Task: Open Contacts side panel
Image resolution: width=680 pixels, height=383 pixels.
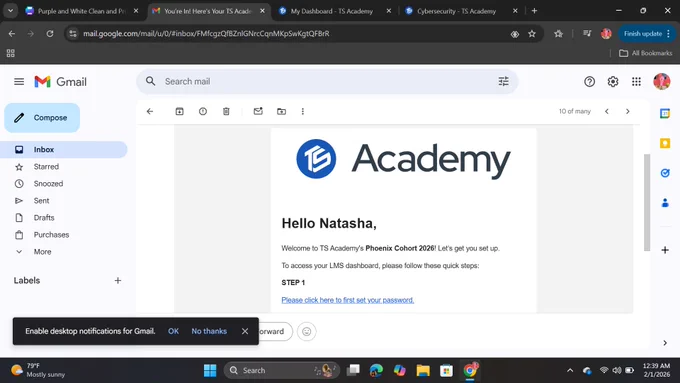Action: point(665,203)
